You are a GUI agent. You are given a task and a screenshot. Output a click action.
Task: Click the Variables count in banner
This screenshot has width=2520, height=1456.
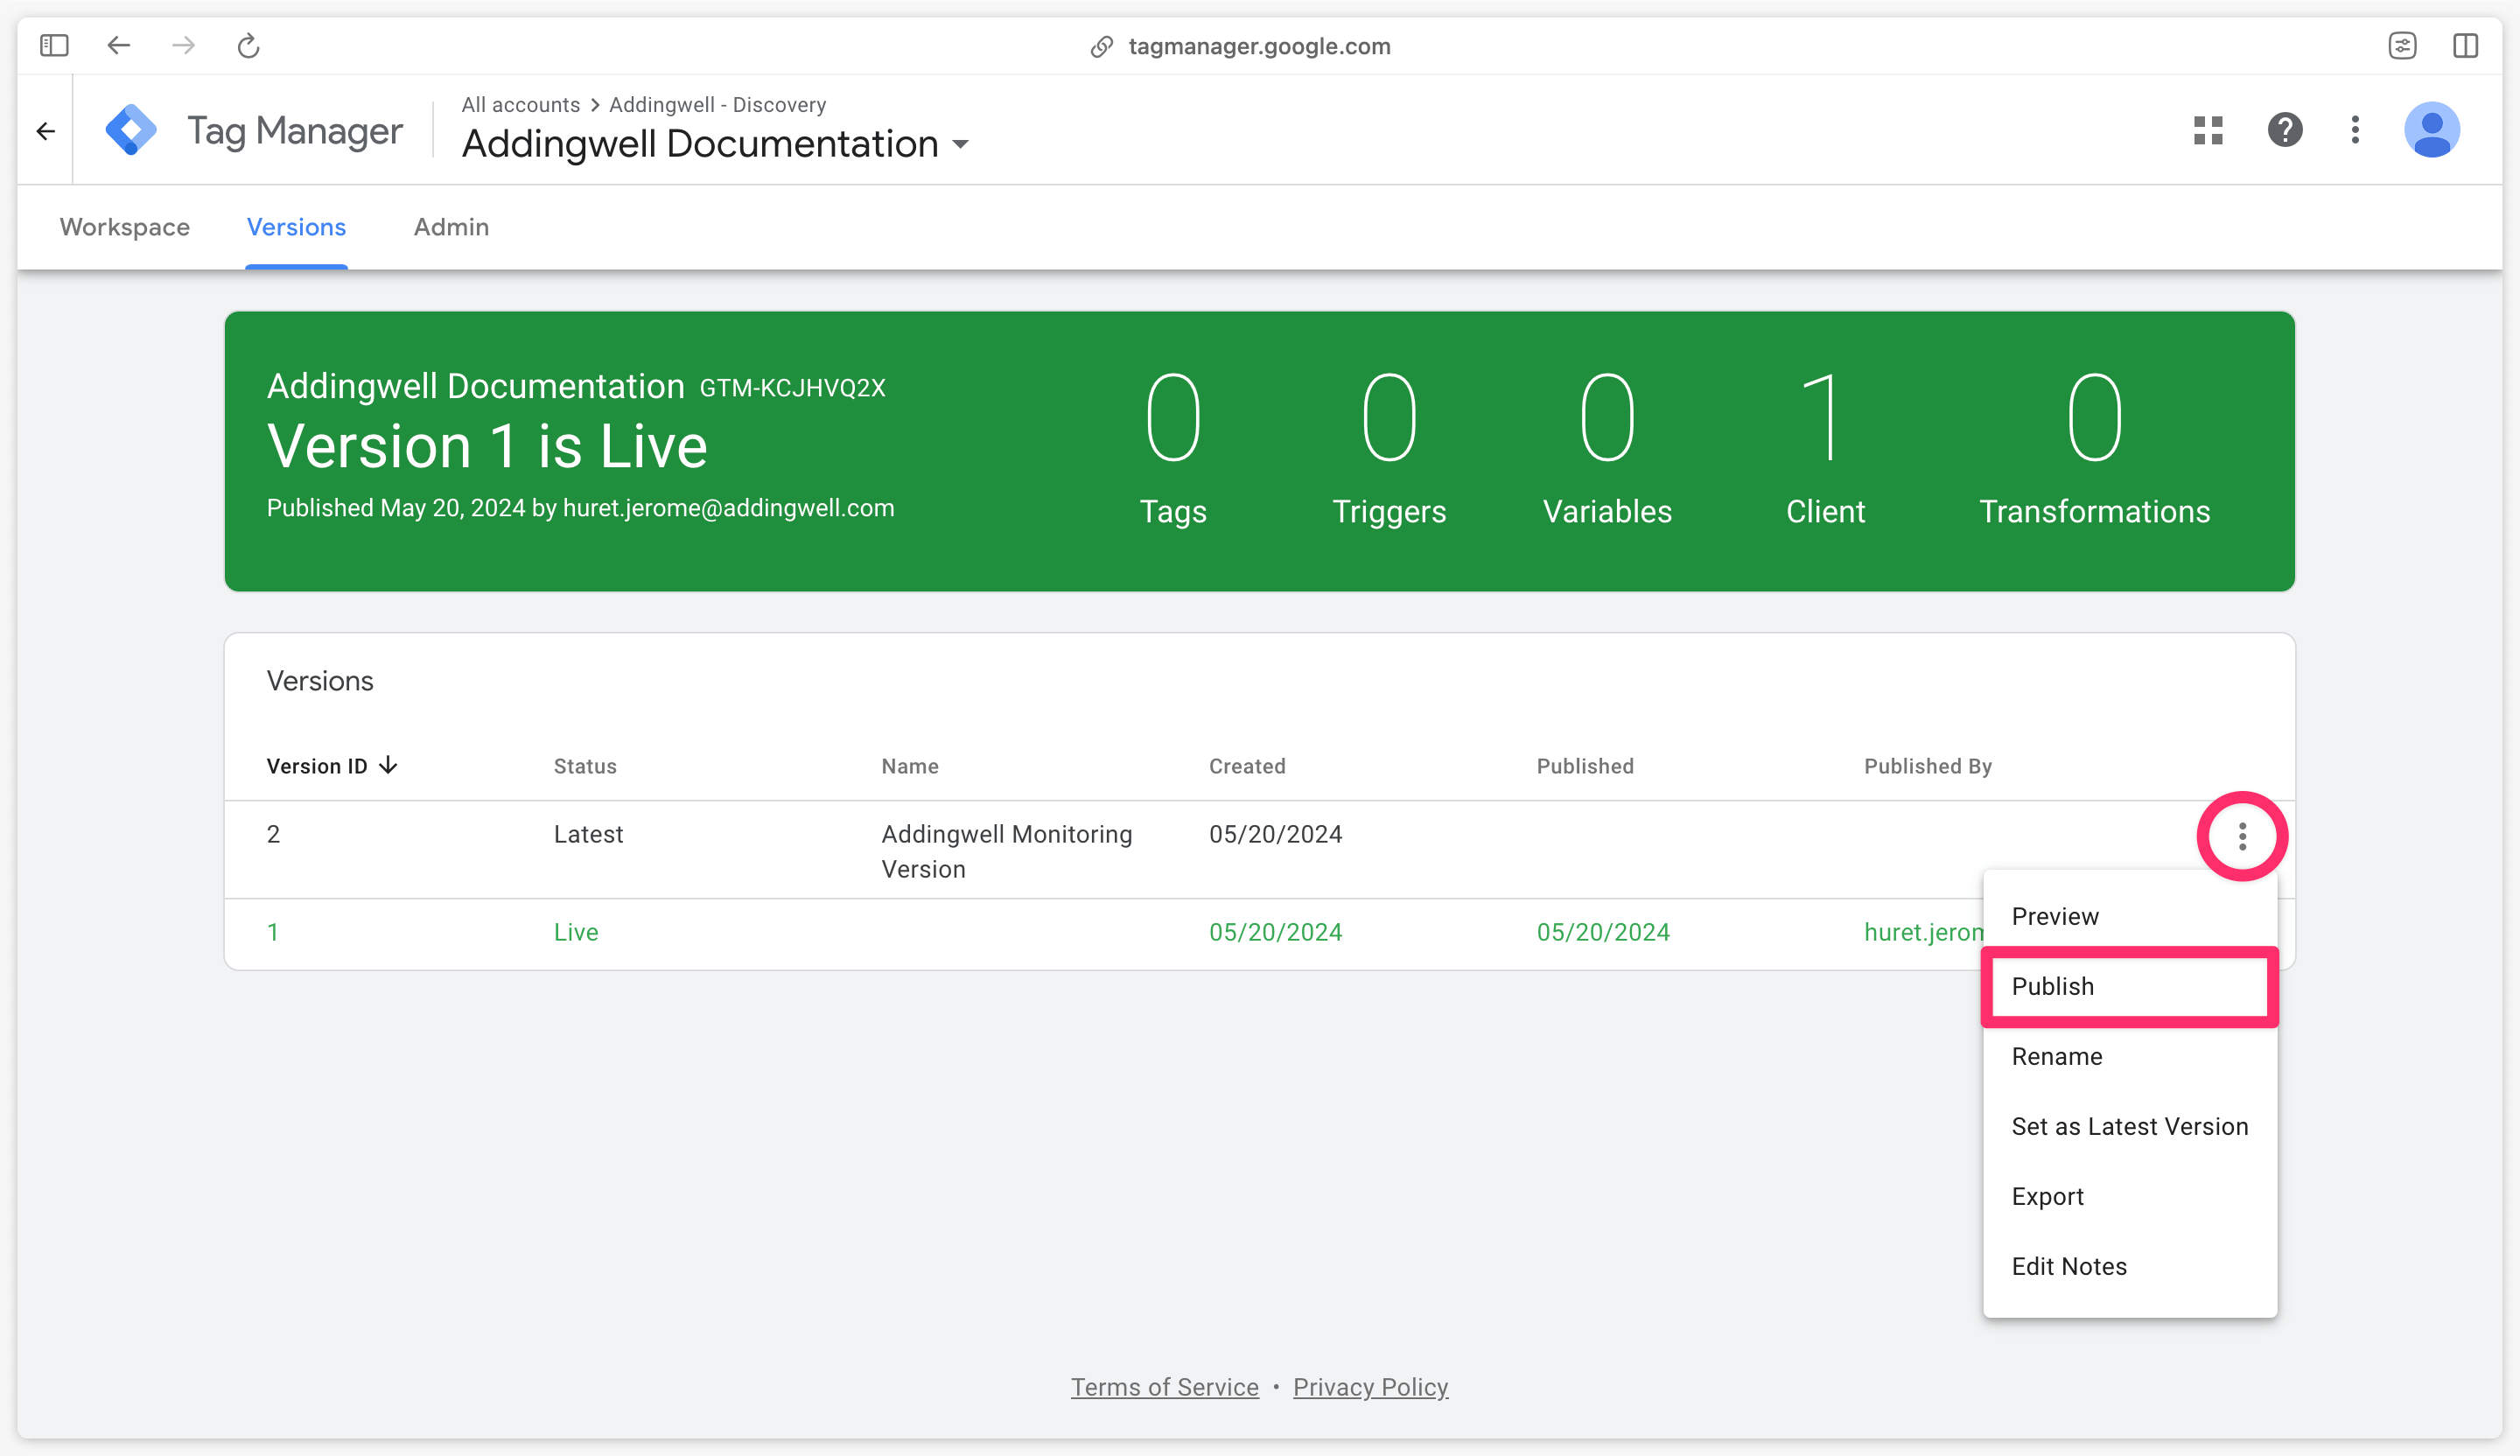pyautogui.click(x=1607, y=418)
